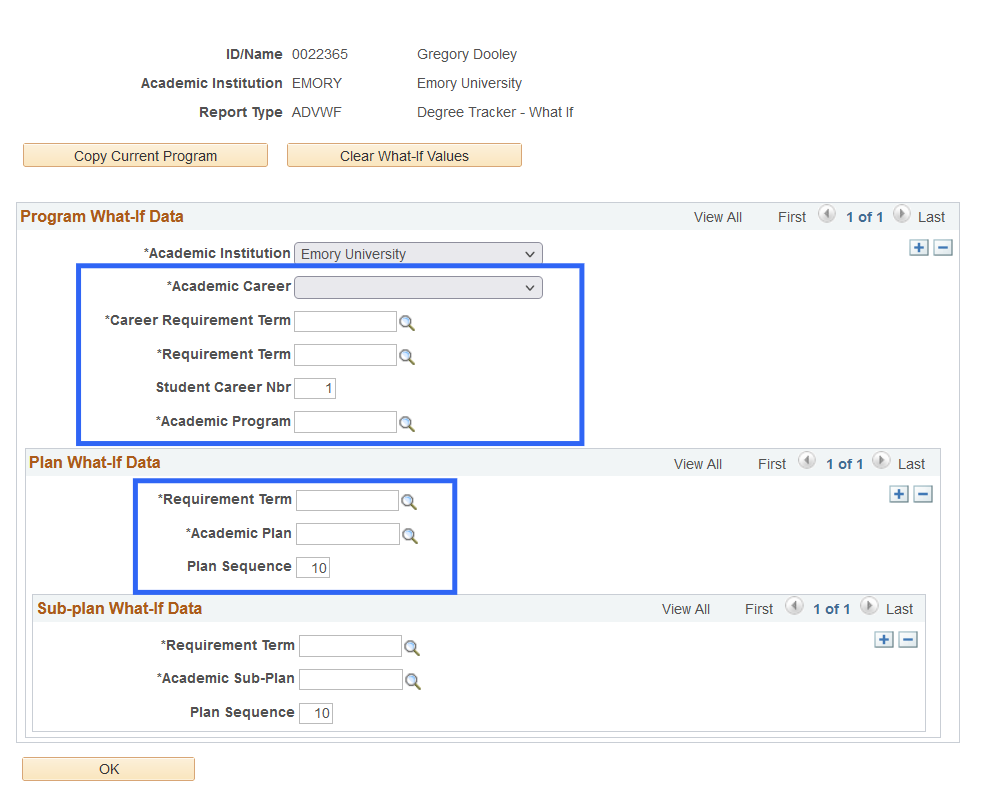Screen dimensions: 985x792
Task: Delete row in Sub-plan What-If Data
Action: (x=907, y=640)
